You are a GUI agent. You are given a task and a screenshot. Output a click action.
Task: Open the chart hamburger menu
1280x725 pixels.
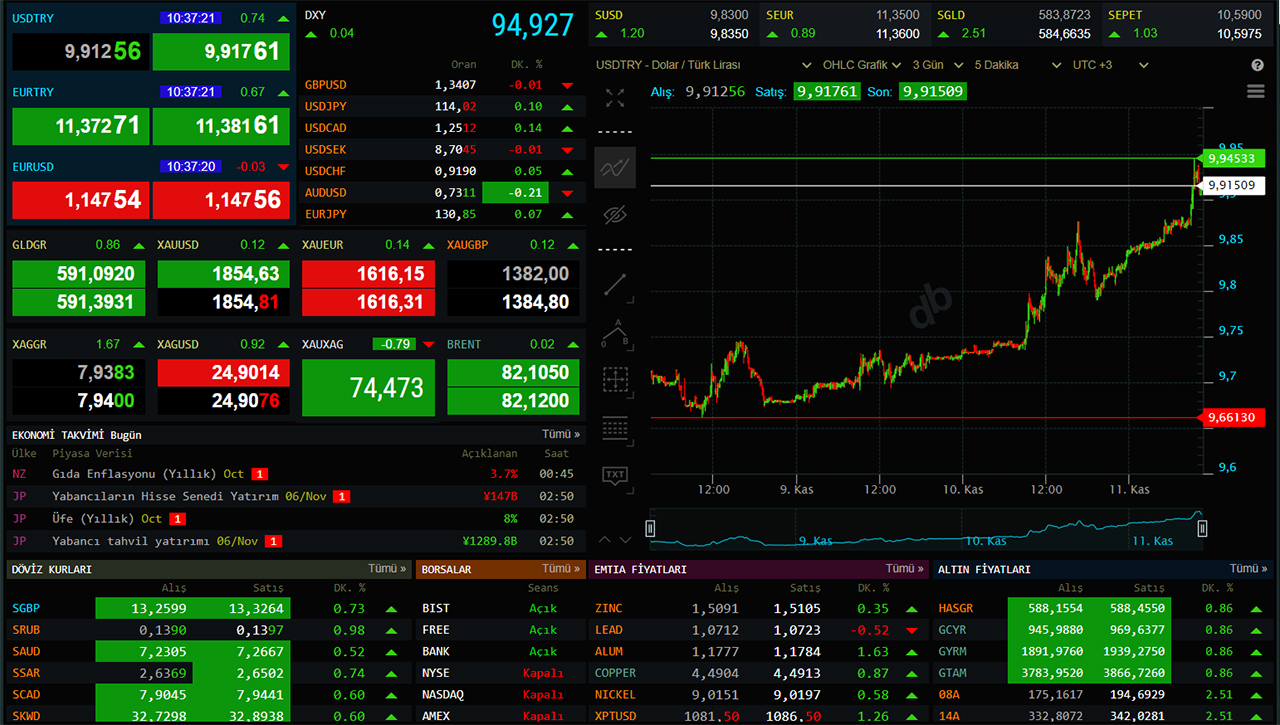(x=1256, y=92)
